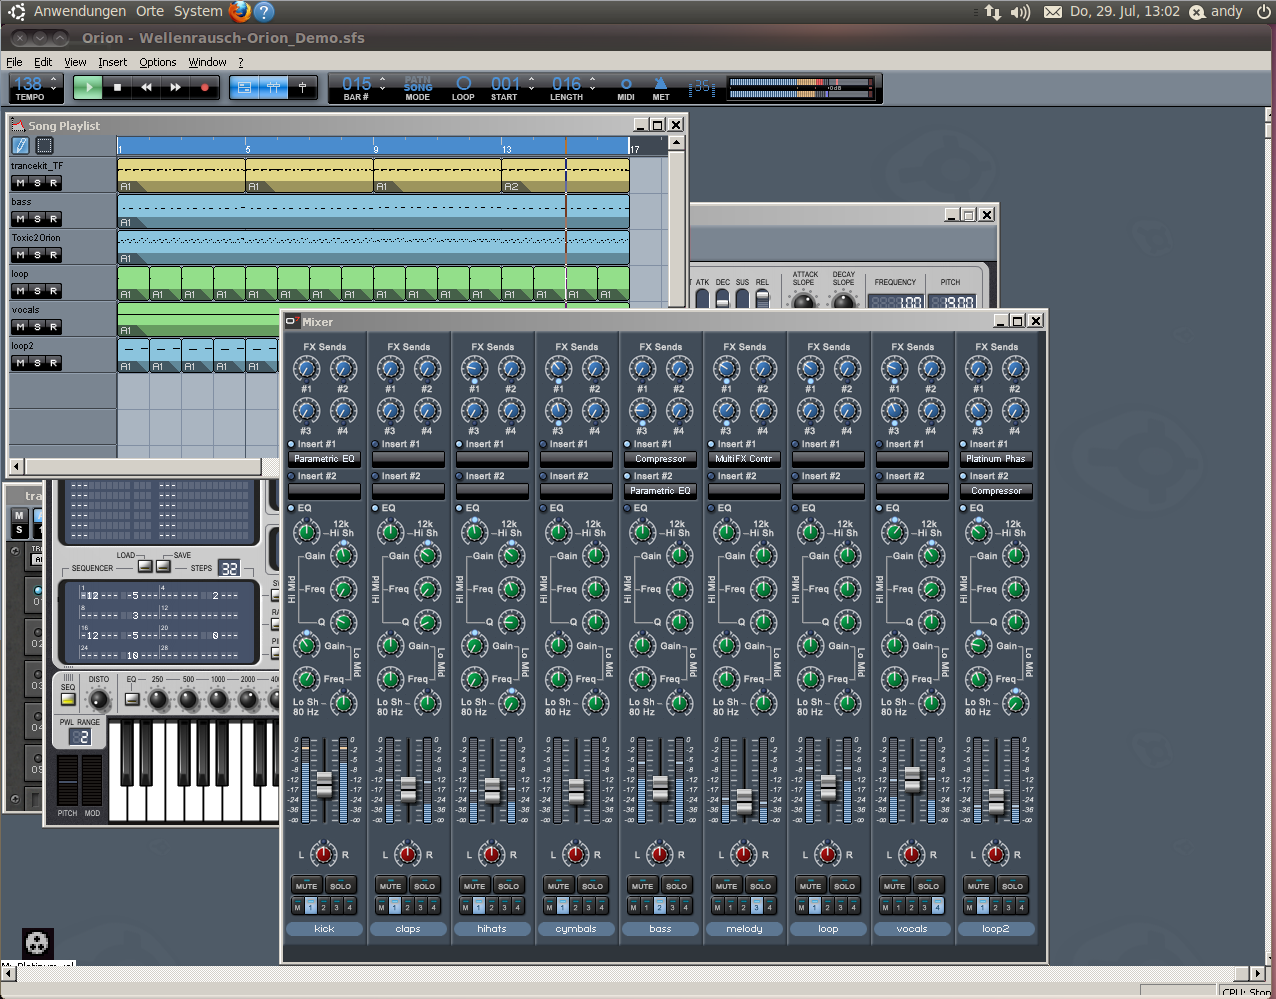Open the Parametric EQ insert slot on kick
The width and height of the screenshot is (1276, 999).
pyautogui.click(x=324, y=459)
